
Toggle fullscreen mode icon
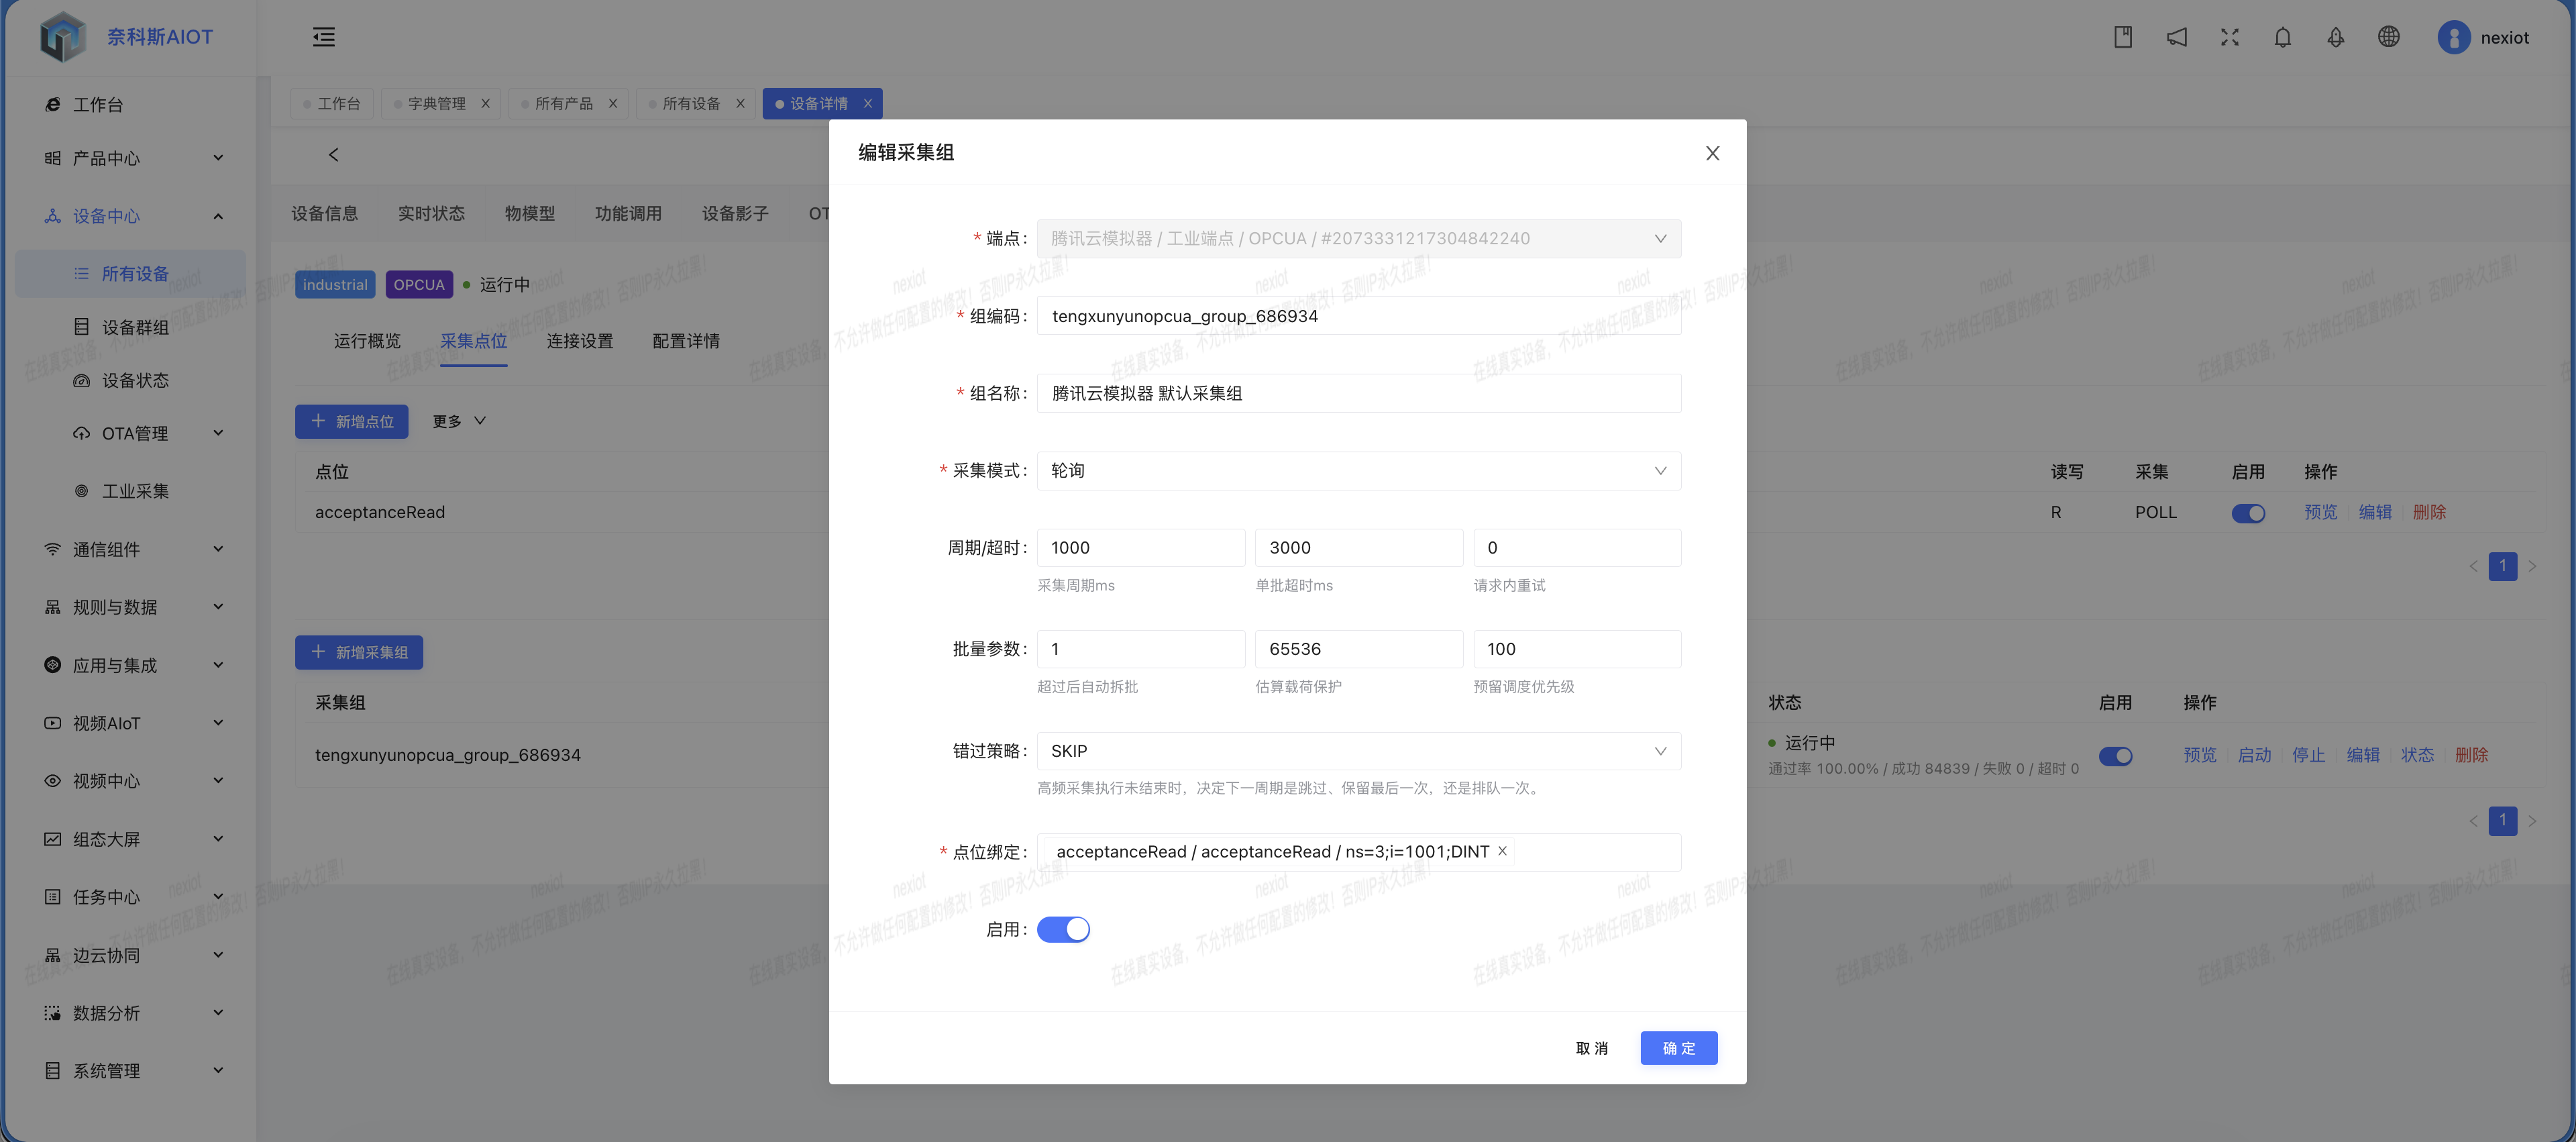(x=2229, y=37)
